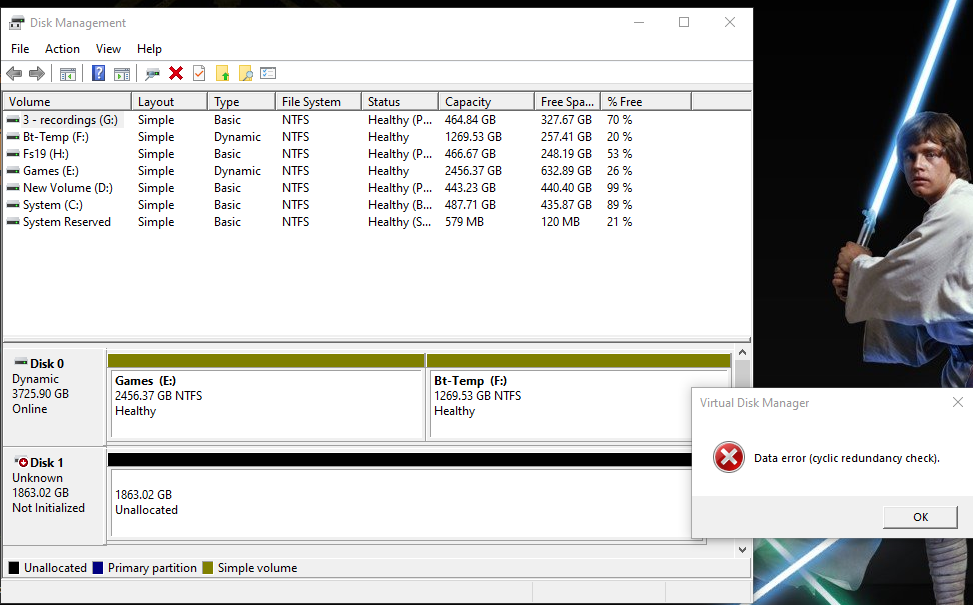973x605 pixels.
Task: Click the checkmark properties page icon
Action: [x=199, y=73]
